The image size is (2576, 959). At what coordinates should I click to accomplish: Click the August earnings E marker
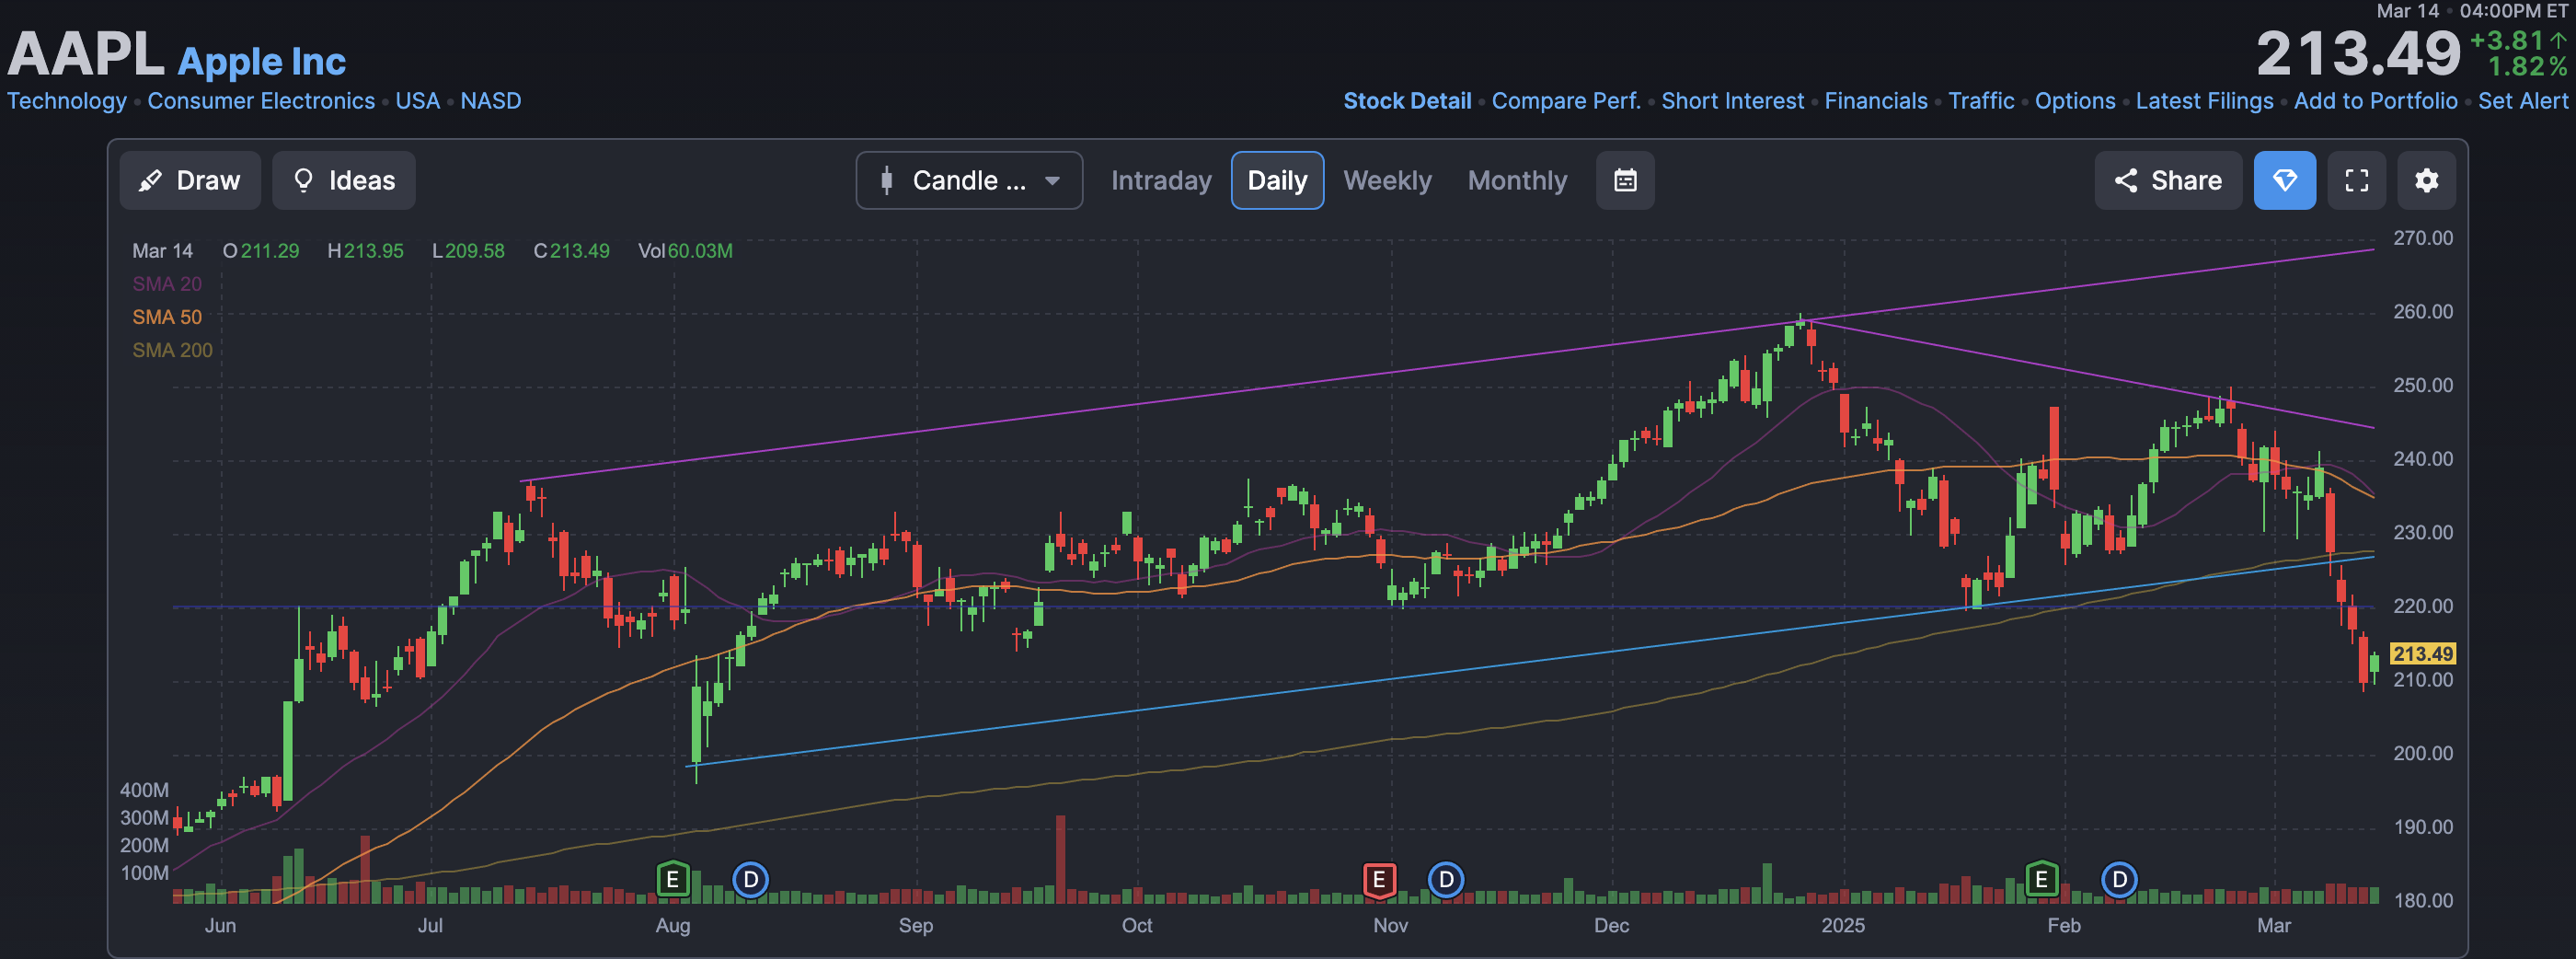pos(673,879)
